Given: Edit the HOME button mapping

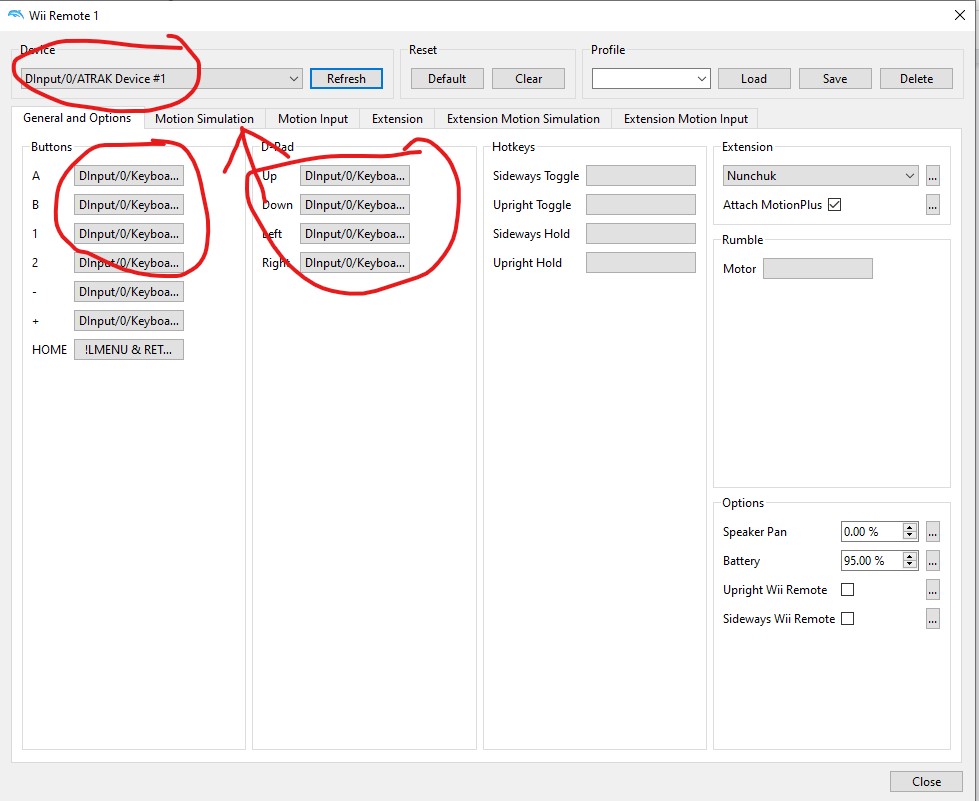Looking at the screenshot, I should point(129,350).
